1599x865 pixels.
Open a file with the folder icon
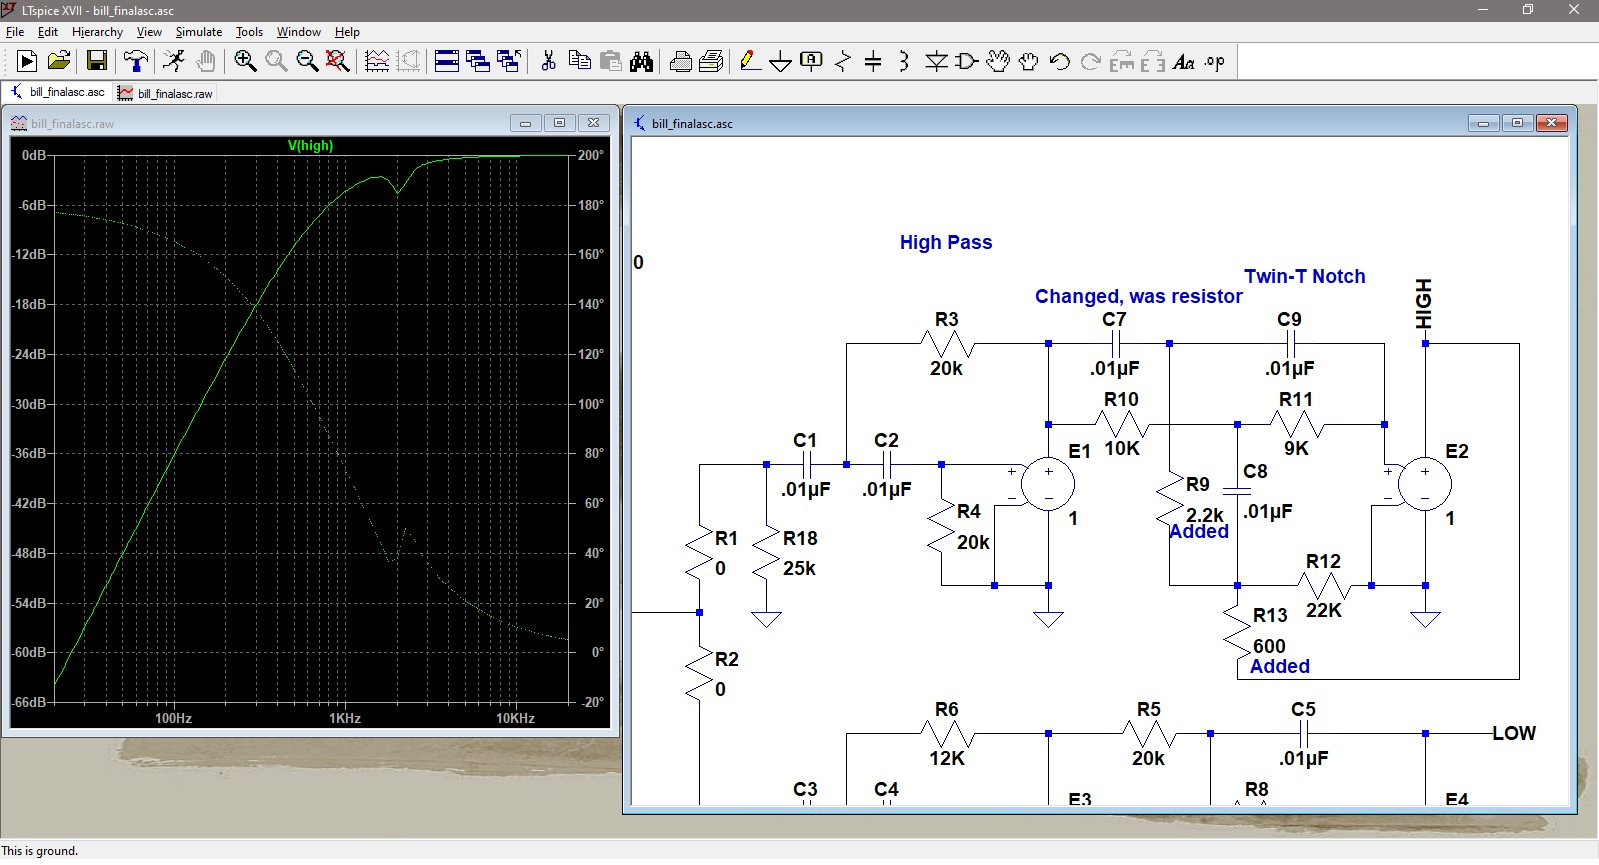(59, 62)
